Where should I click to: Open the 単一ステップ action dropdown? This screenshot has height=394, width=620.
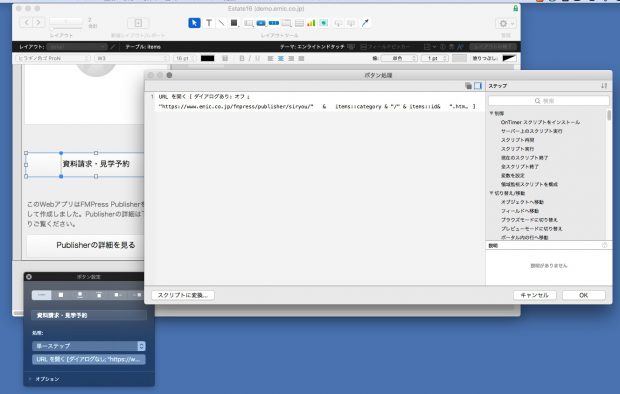click(x=89, y=346)
